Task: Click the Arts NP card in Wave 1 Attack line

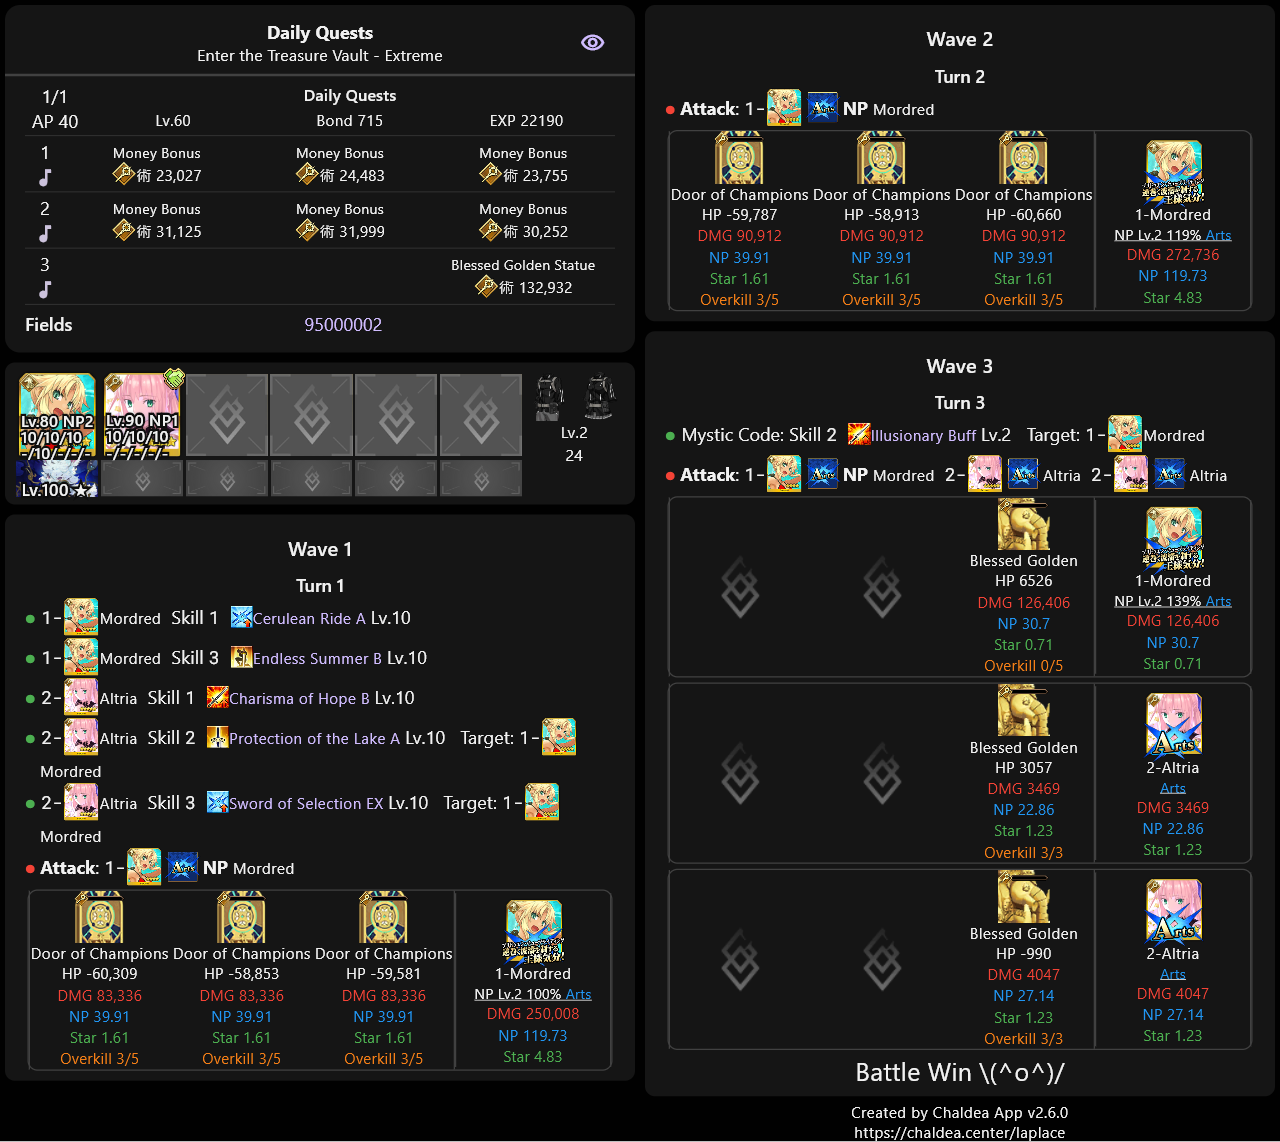Action: pos(182,867)
